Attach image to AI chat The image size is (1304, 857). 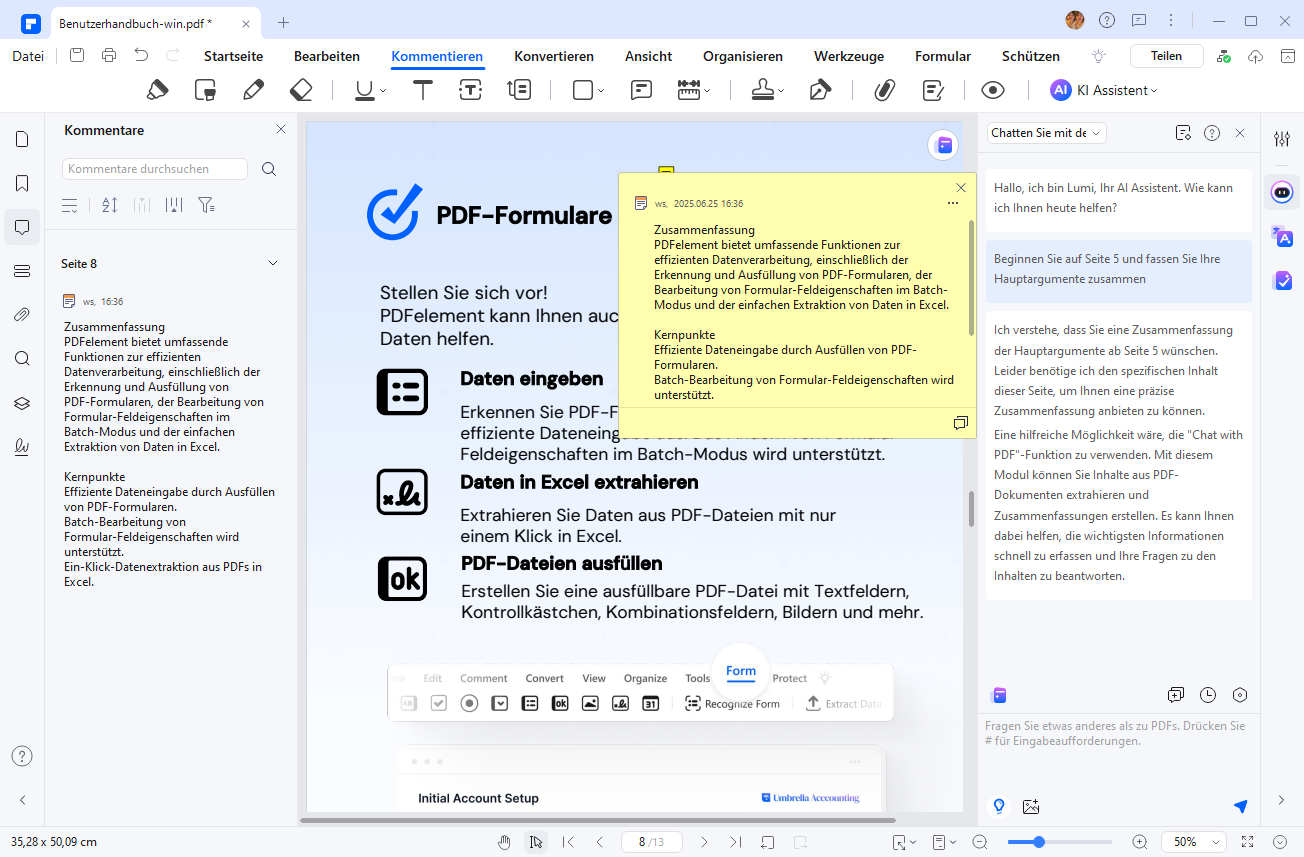(1031, 806)
